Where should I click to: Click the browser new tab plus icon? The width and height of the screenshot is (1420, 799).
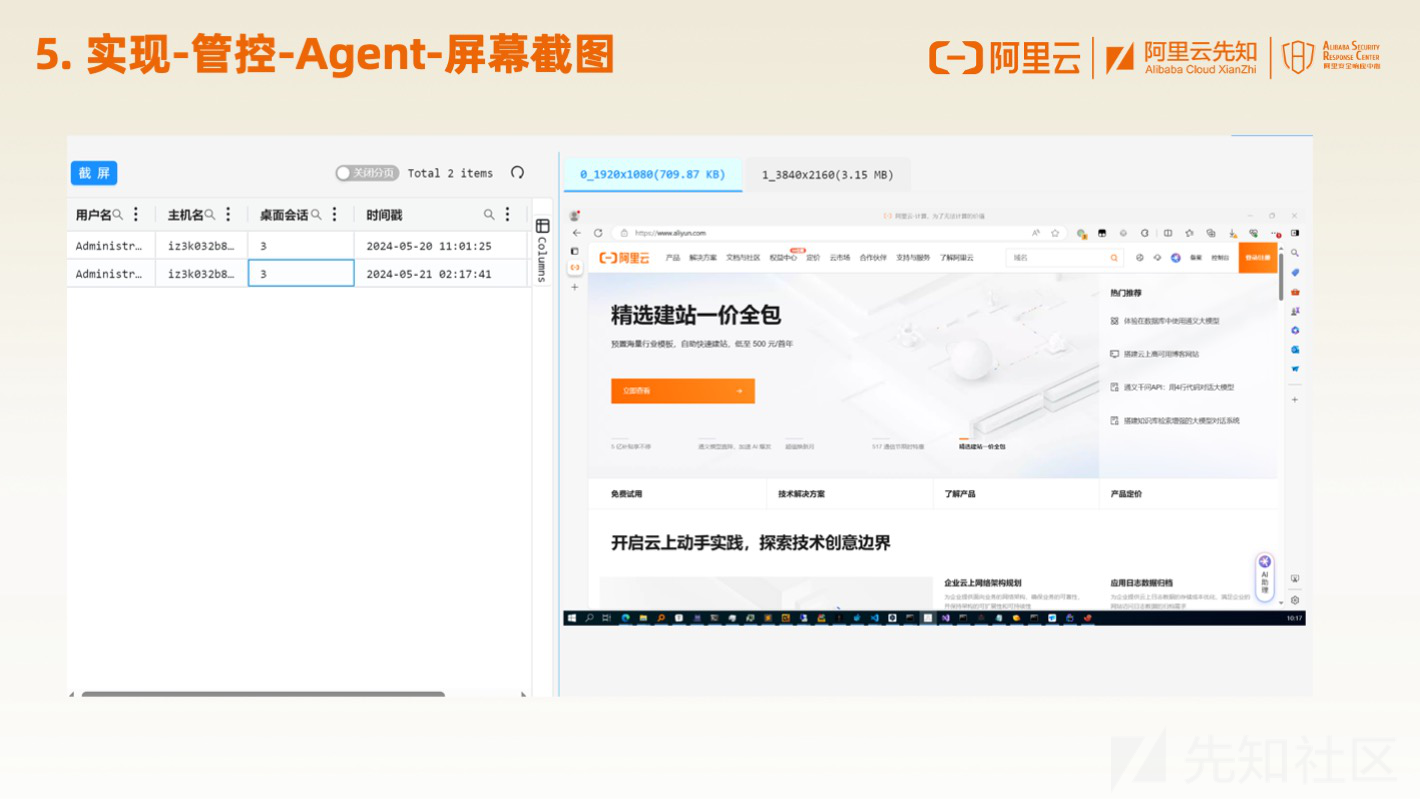click(x=575, y=287)
